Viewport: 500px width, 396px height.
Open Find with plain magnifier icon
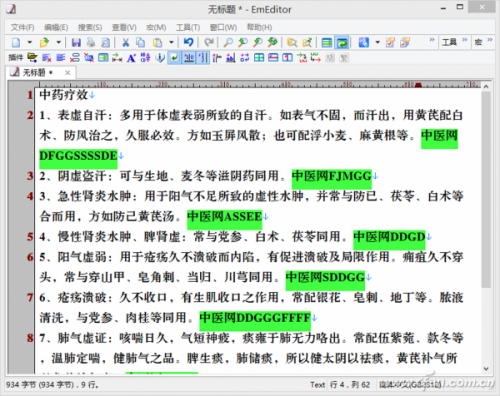(x=228, y=42)
